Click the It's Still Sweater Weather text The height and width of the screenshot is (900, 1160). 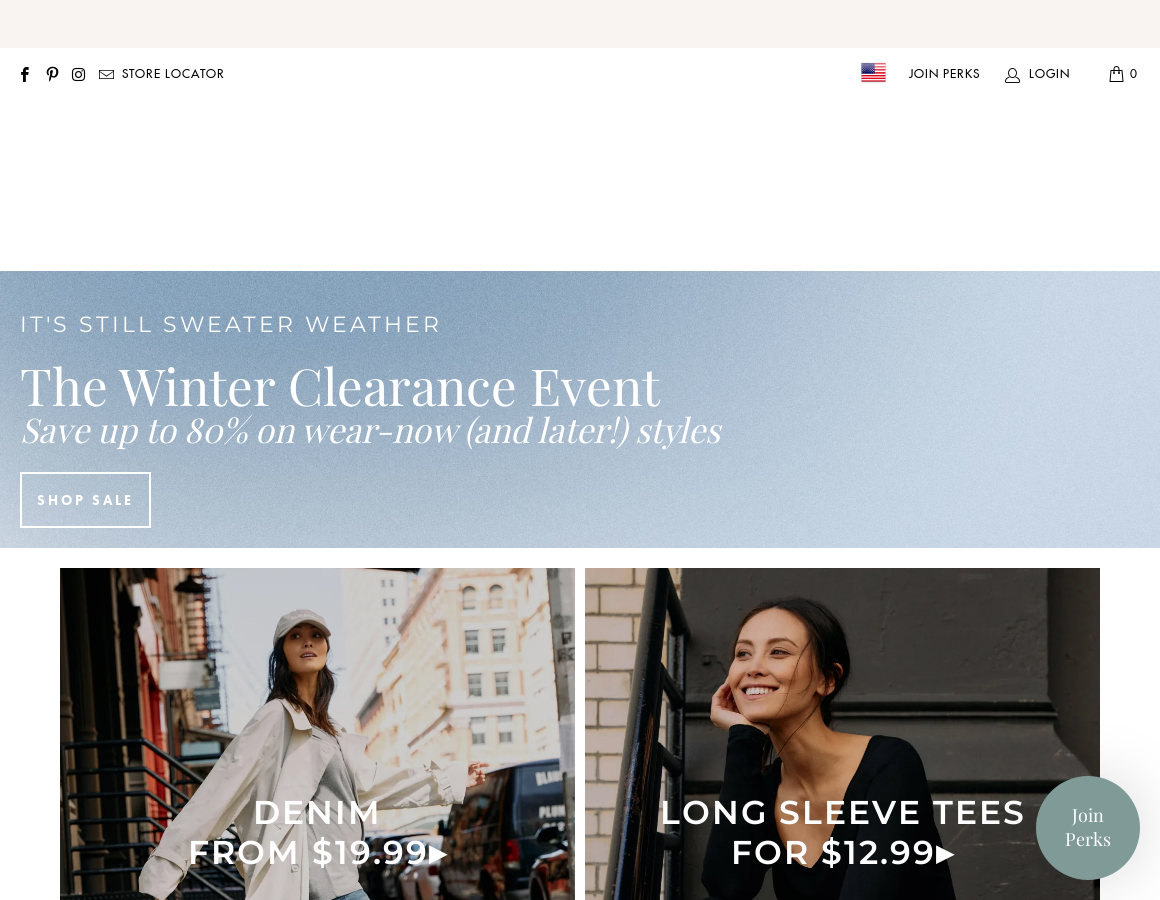[230, 325]
